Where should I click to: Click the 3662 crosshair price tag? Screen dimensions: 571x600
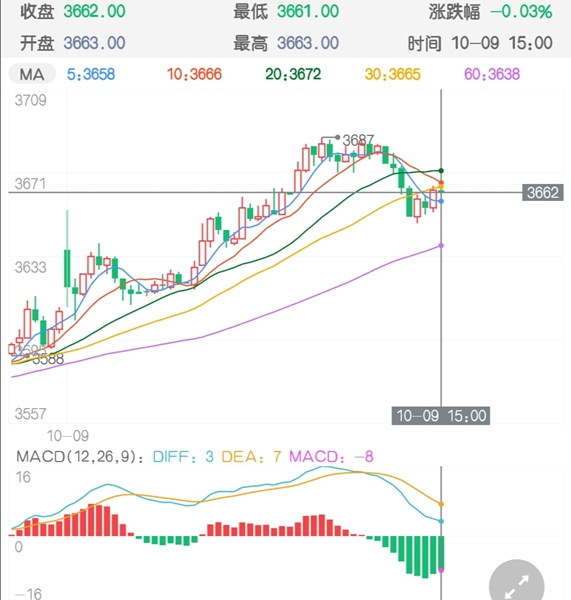[x=543, y=192]
